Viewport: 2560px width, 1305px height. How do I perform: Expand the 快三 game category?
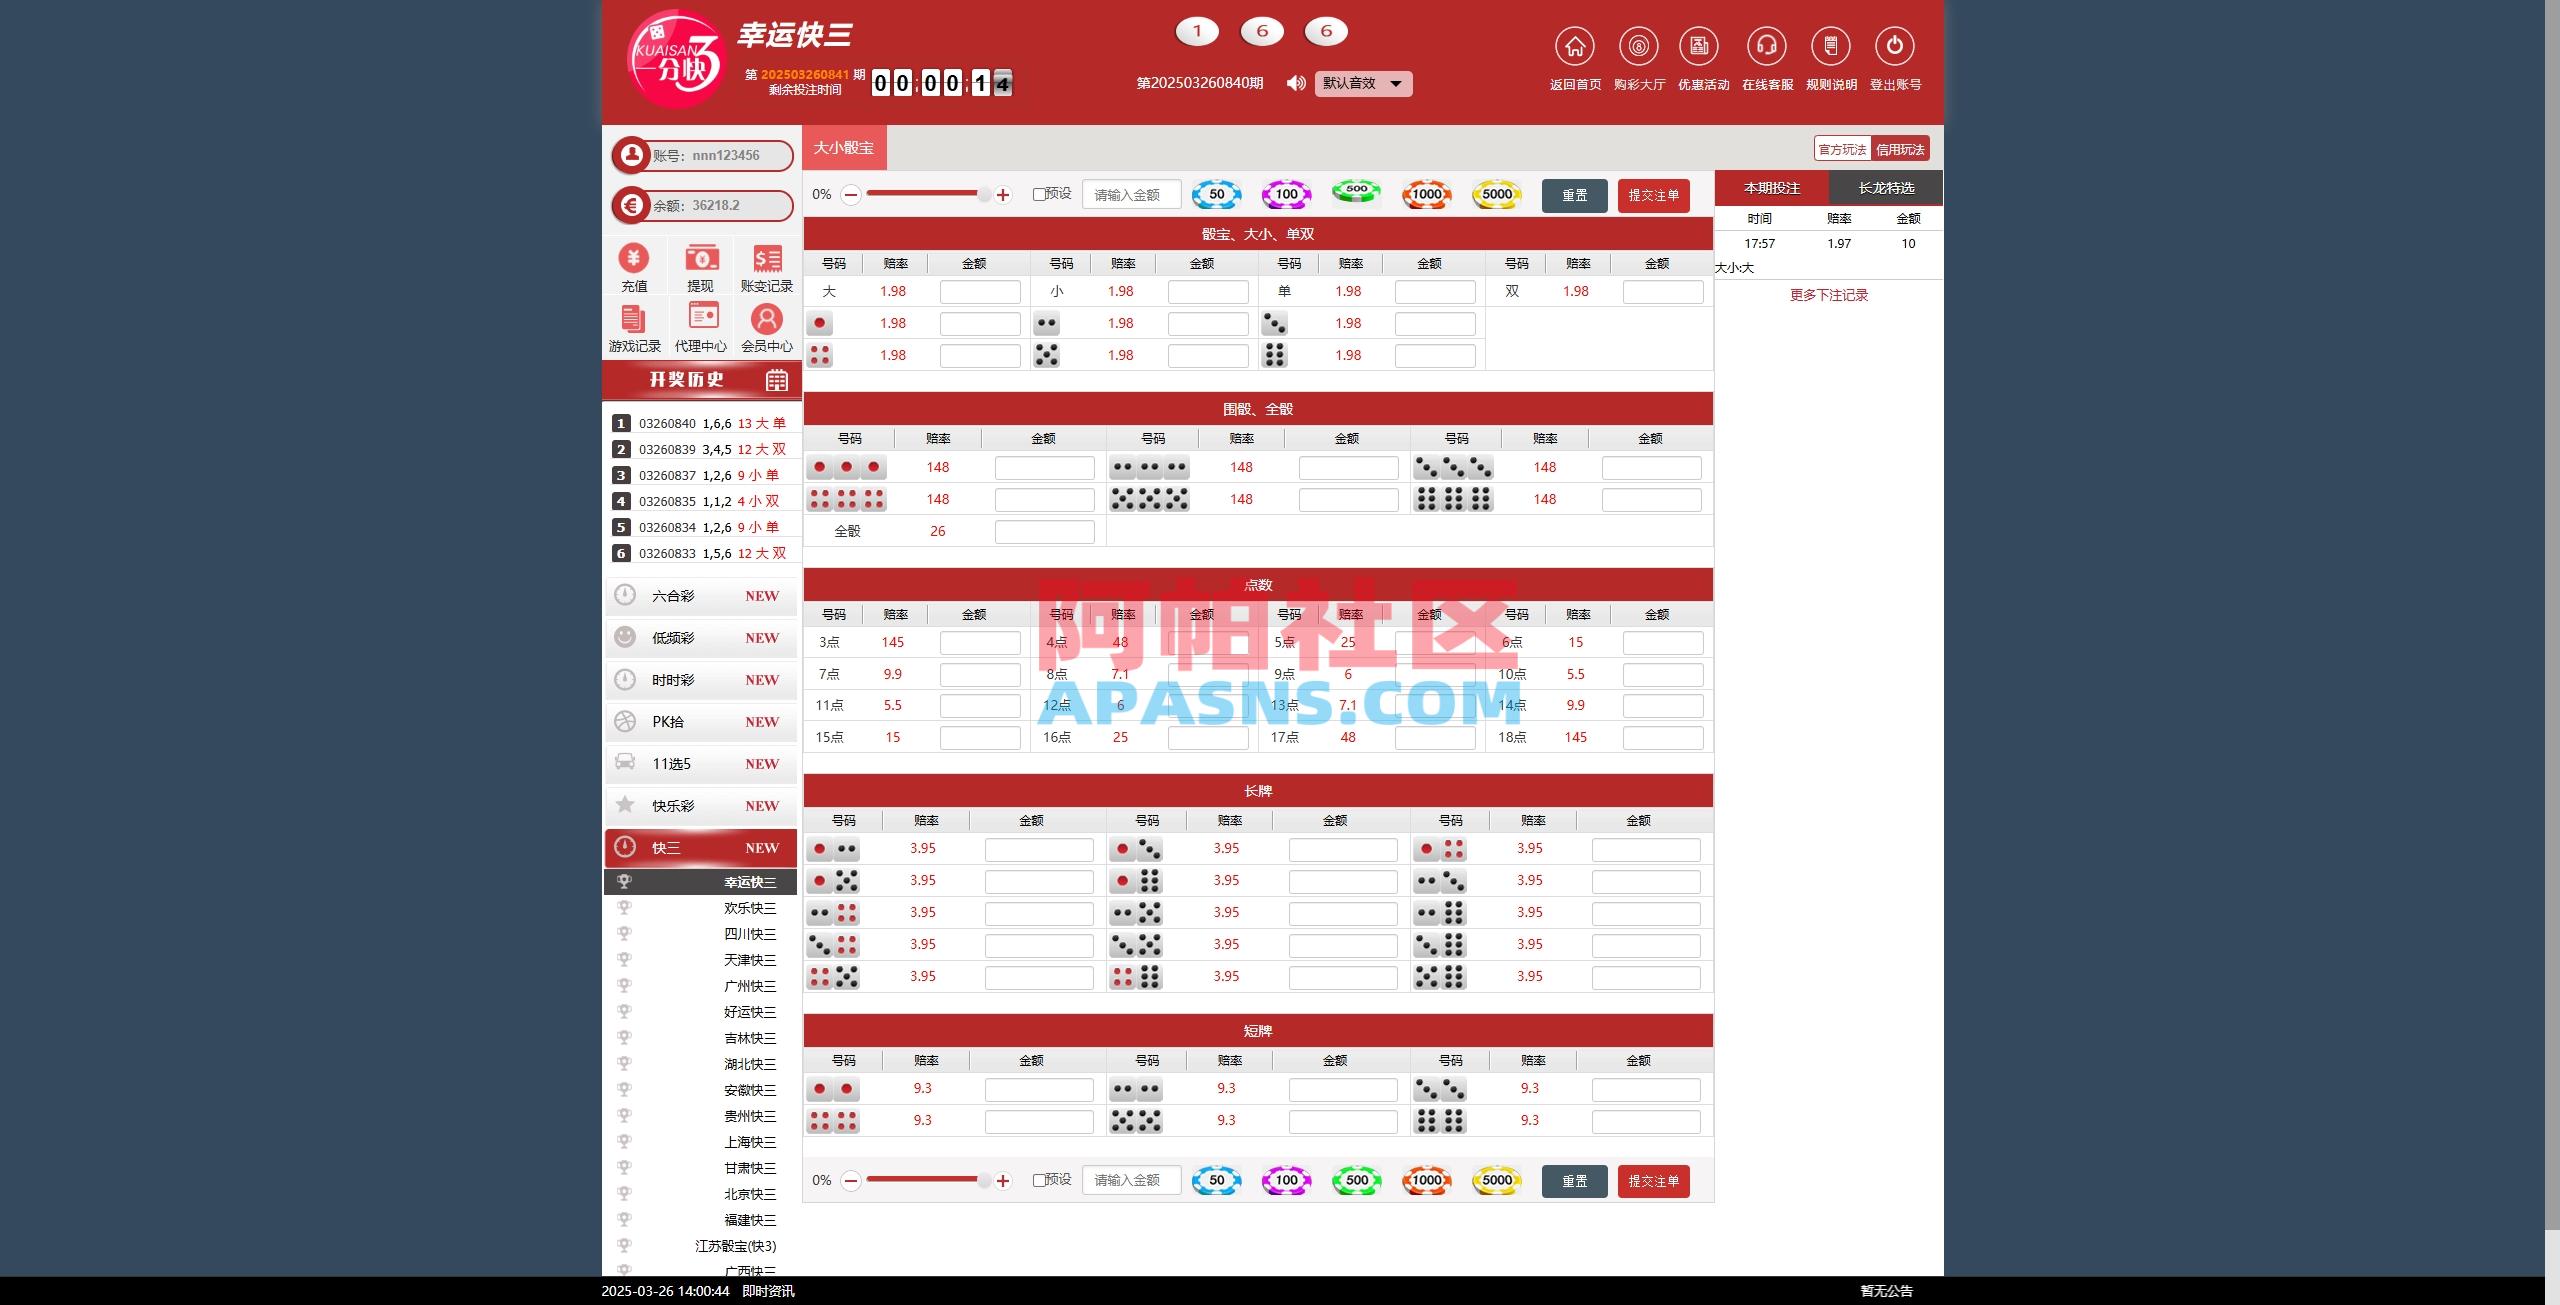700,847
